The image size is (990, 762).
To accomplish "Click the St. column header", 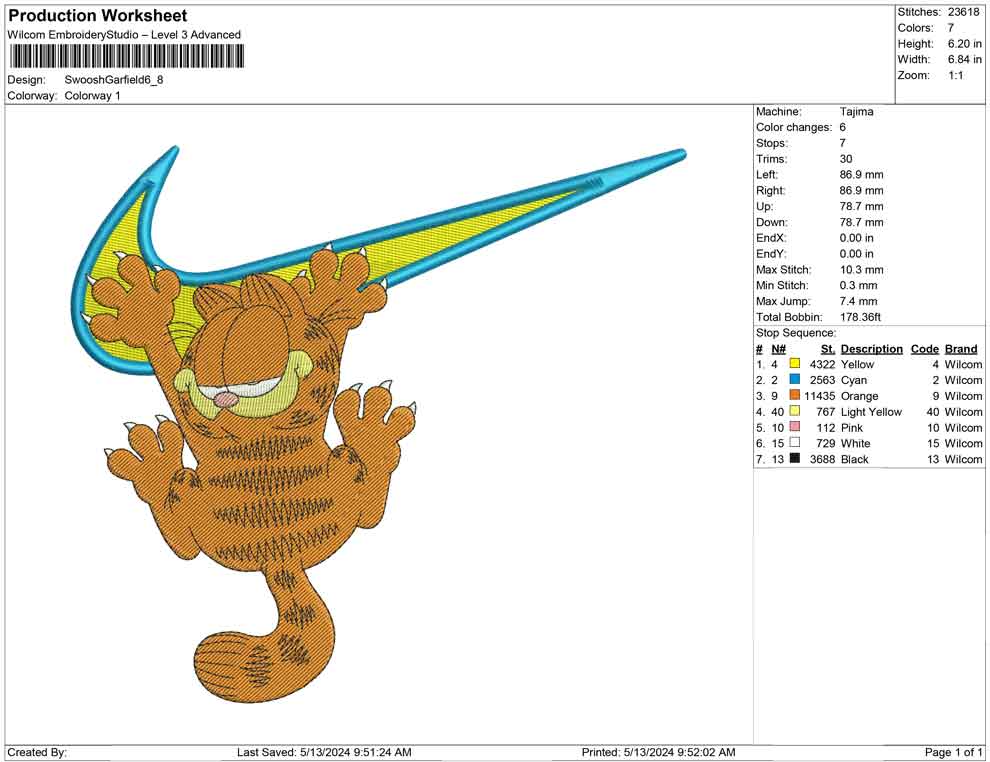I will point(827,349).
